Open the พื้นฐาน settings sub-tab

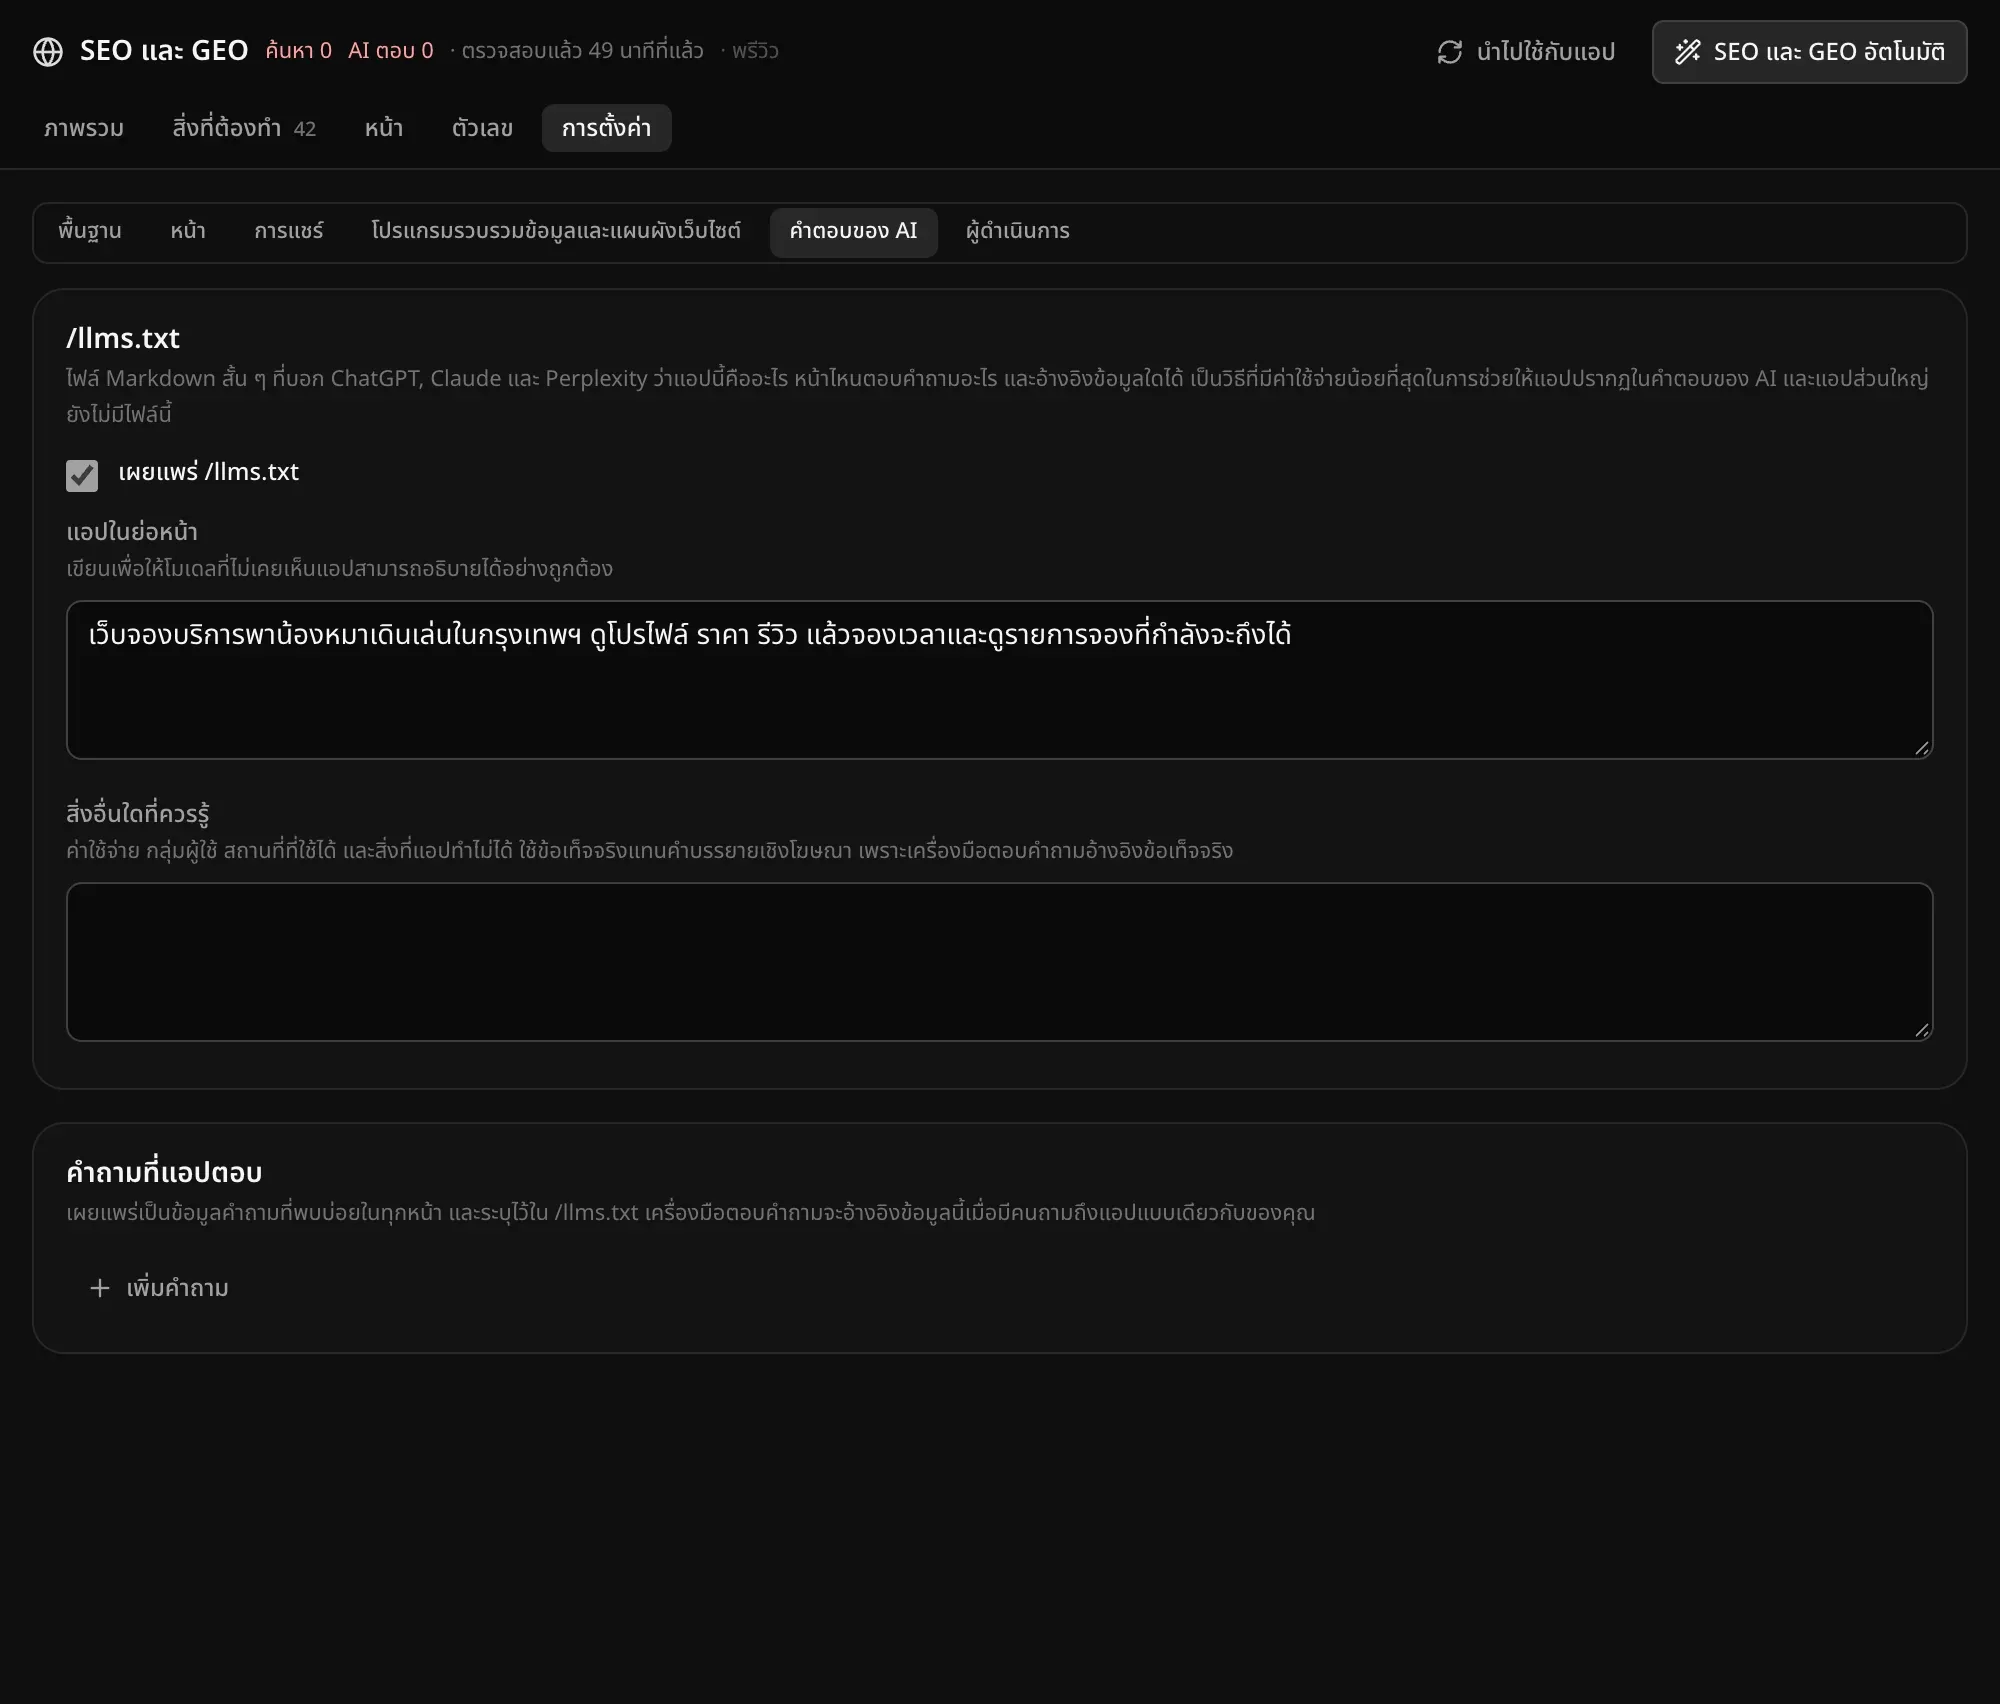90,231
